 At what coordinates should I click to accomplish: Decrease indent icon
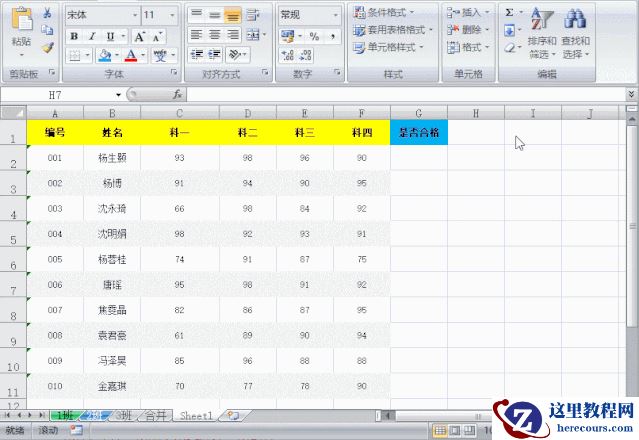(x=197, y=54)
